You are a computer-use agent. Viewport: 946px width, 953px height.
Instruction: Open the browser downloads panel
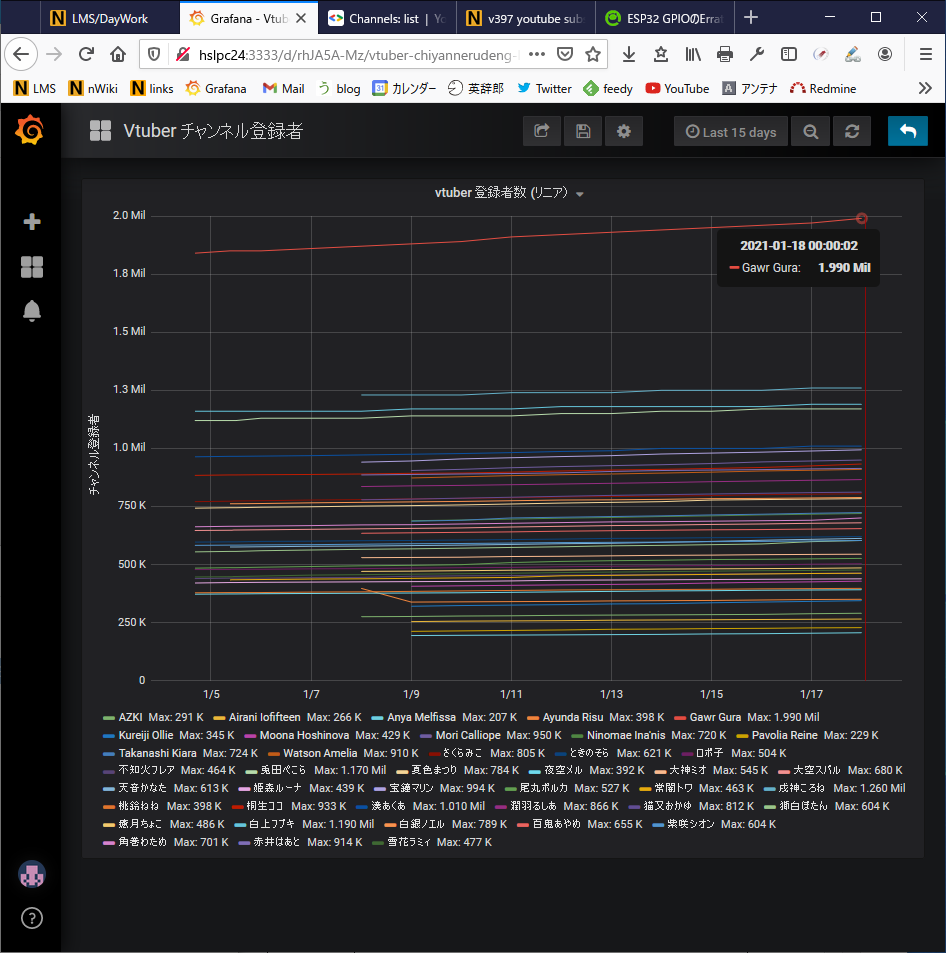point(629,55)
